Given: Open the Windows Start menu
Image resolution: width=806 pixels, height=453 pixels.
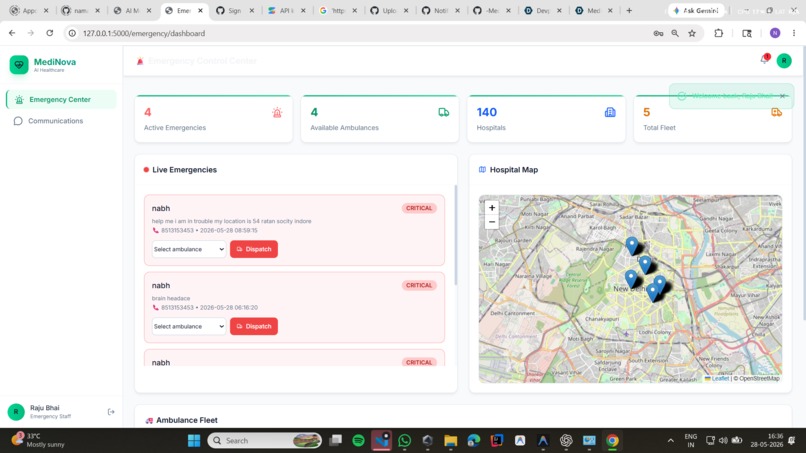Looking at the screenshot, I should tap(194, 441).
